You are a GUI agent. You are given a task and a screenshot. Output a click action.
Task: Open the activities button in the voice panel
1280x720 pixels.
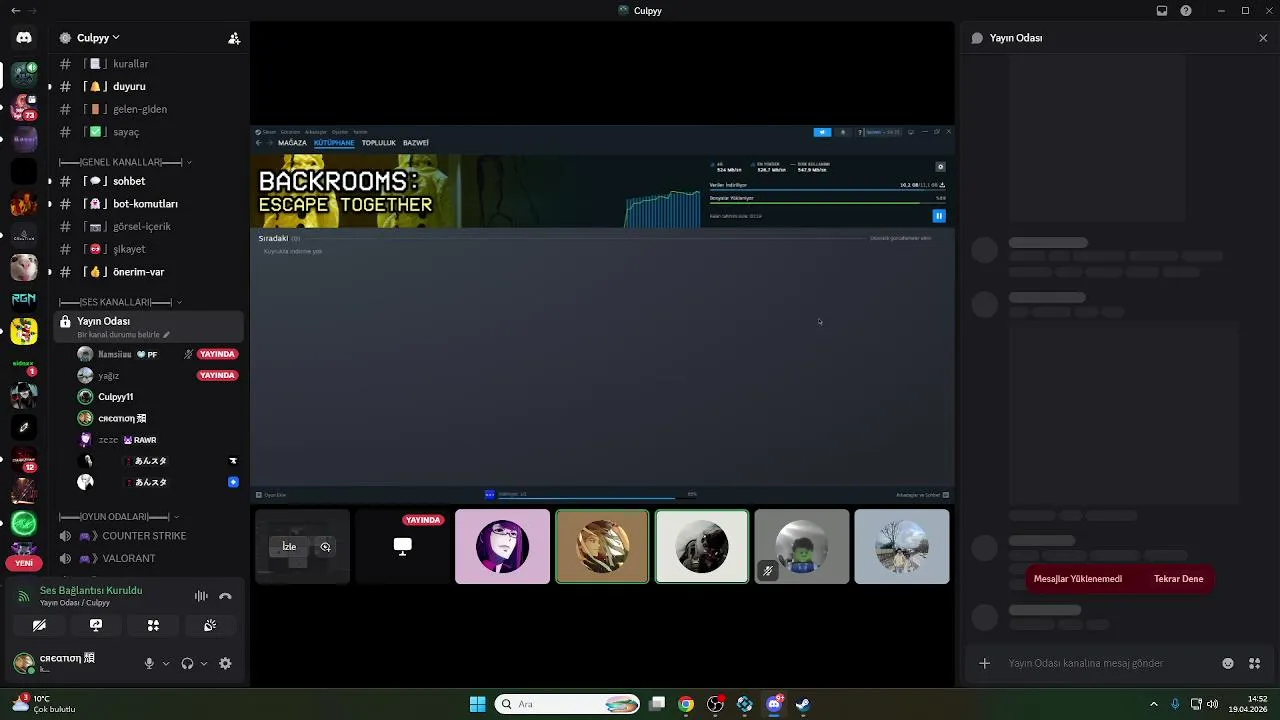click(153, 625)
